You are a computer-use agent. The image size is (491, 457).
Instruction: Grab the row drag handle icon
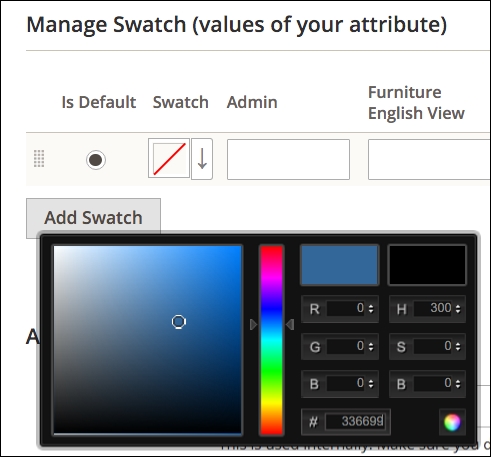click(x=39, y=159)
